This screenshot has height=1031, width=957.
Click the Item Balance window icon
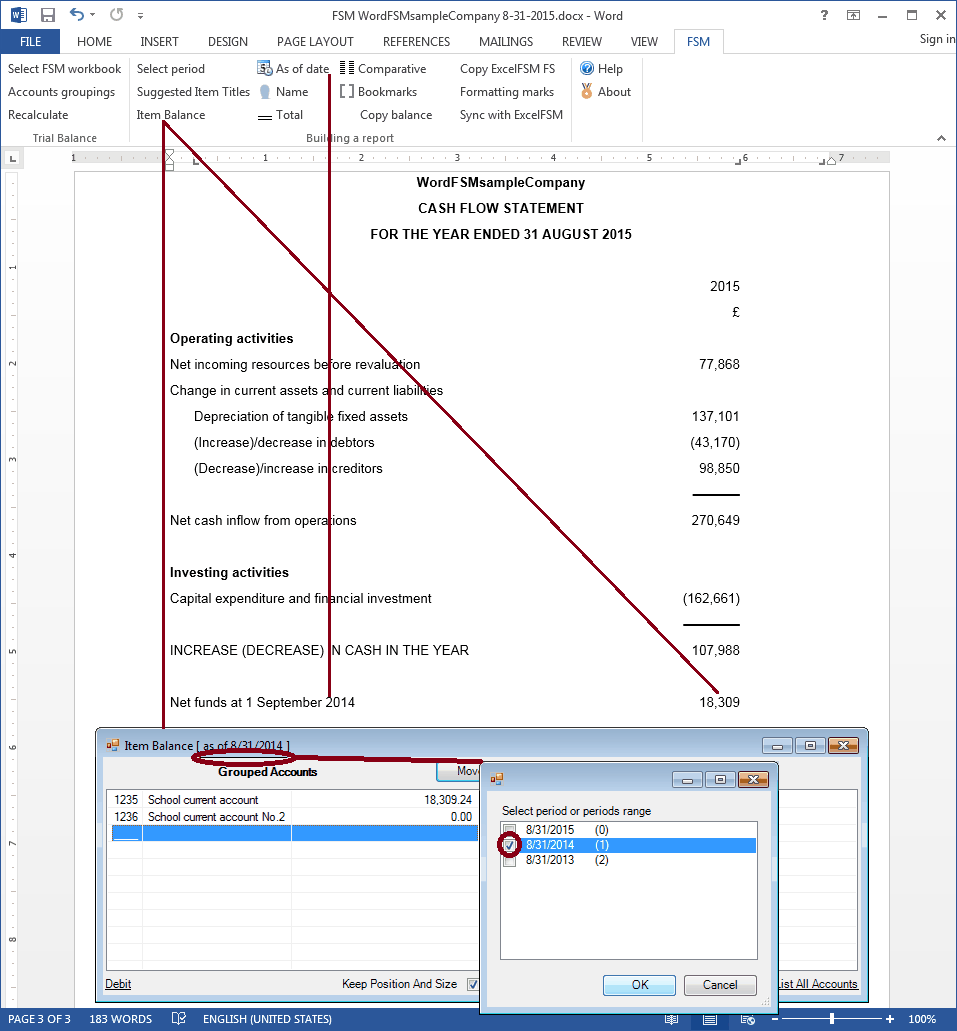coord(113,745)
